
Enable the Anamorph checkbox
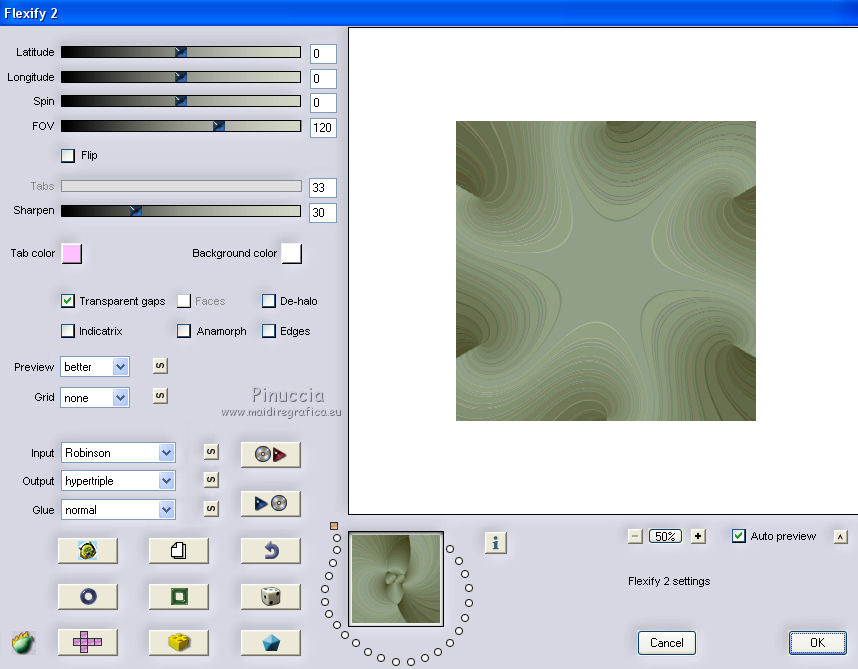click(x=184, y=331)
